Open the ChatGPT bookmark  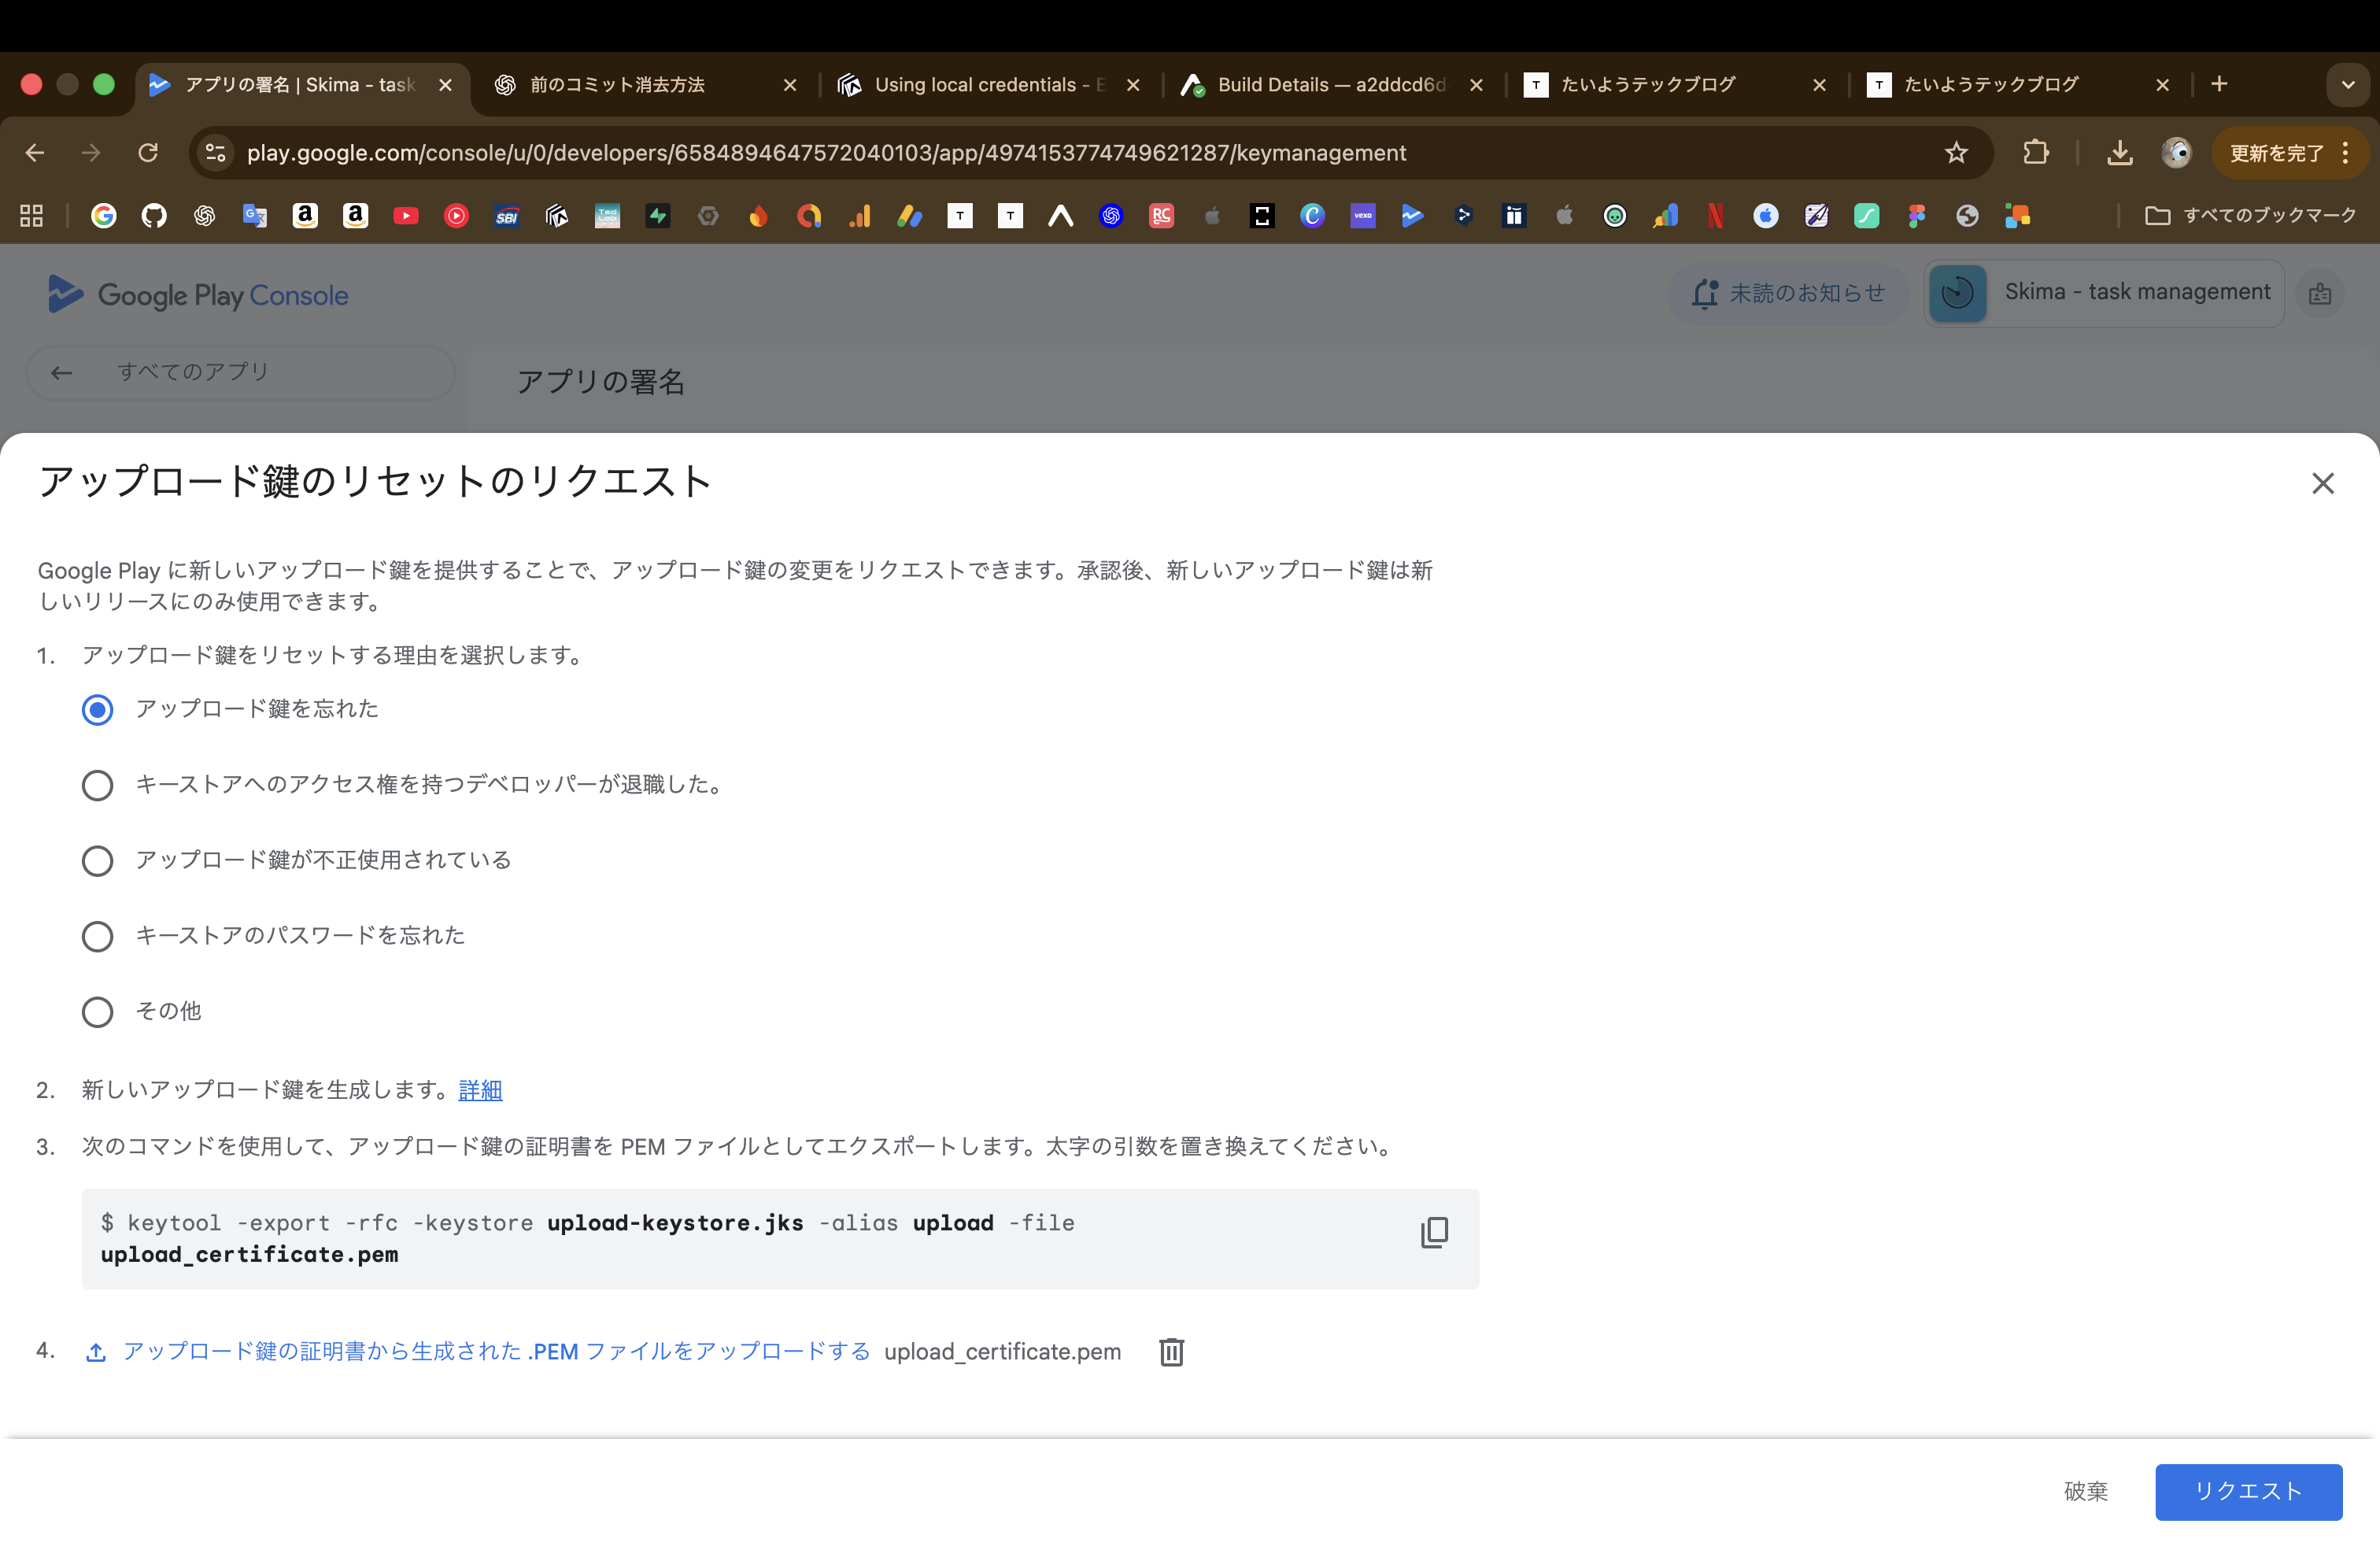[205, 216]
